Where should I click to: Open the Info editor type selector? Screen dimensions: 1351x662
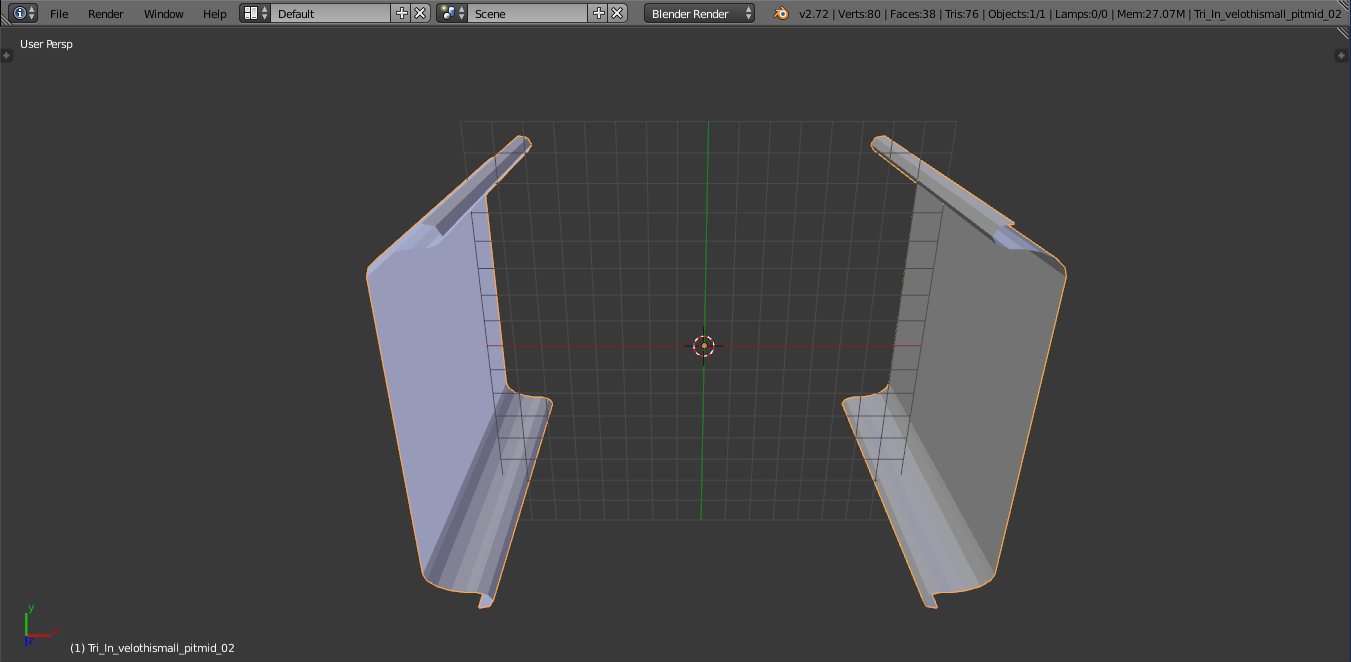24,13
